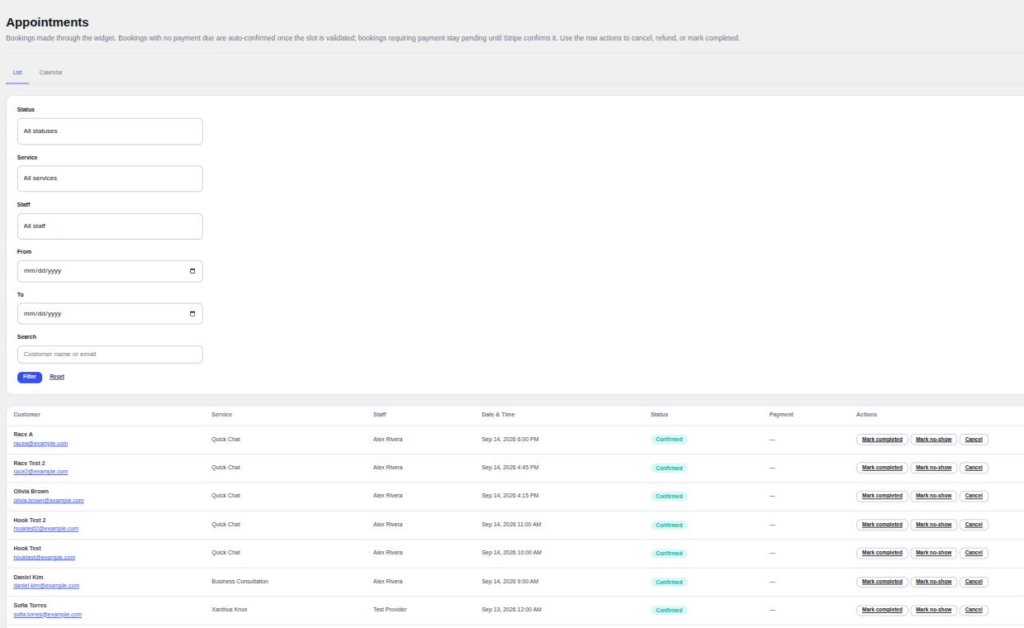Click Xanthus Knox service cell
This screenshot has height=628, width=1024.
(229, 610)
